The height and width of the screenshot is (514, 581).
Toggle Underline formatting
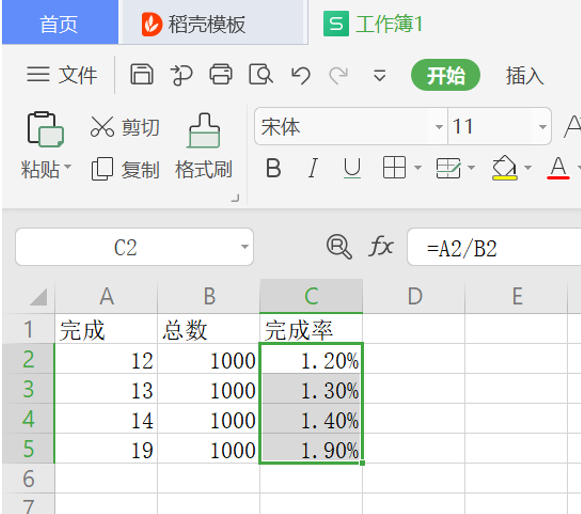[352, 168]
